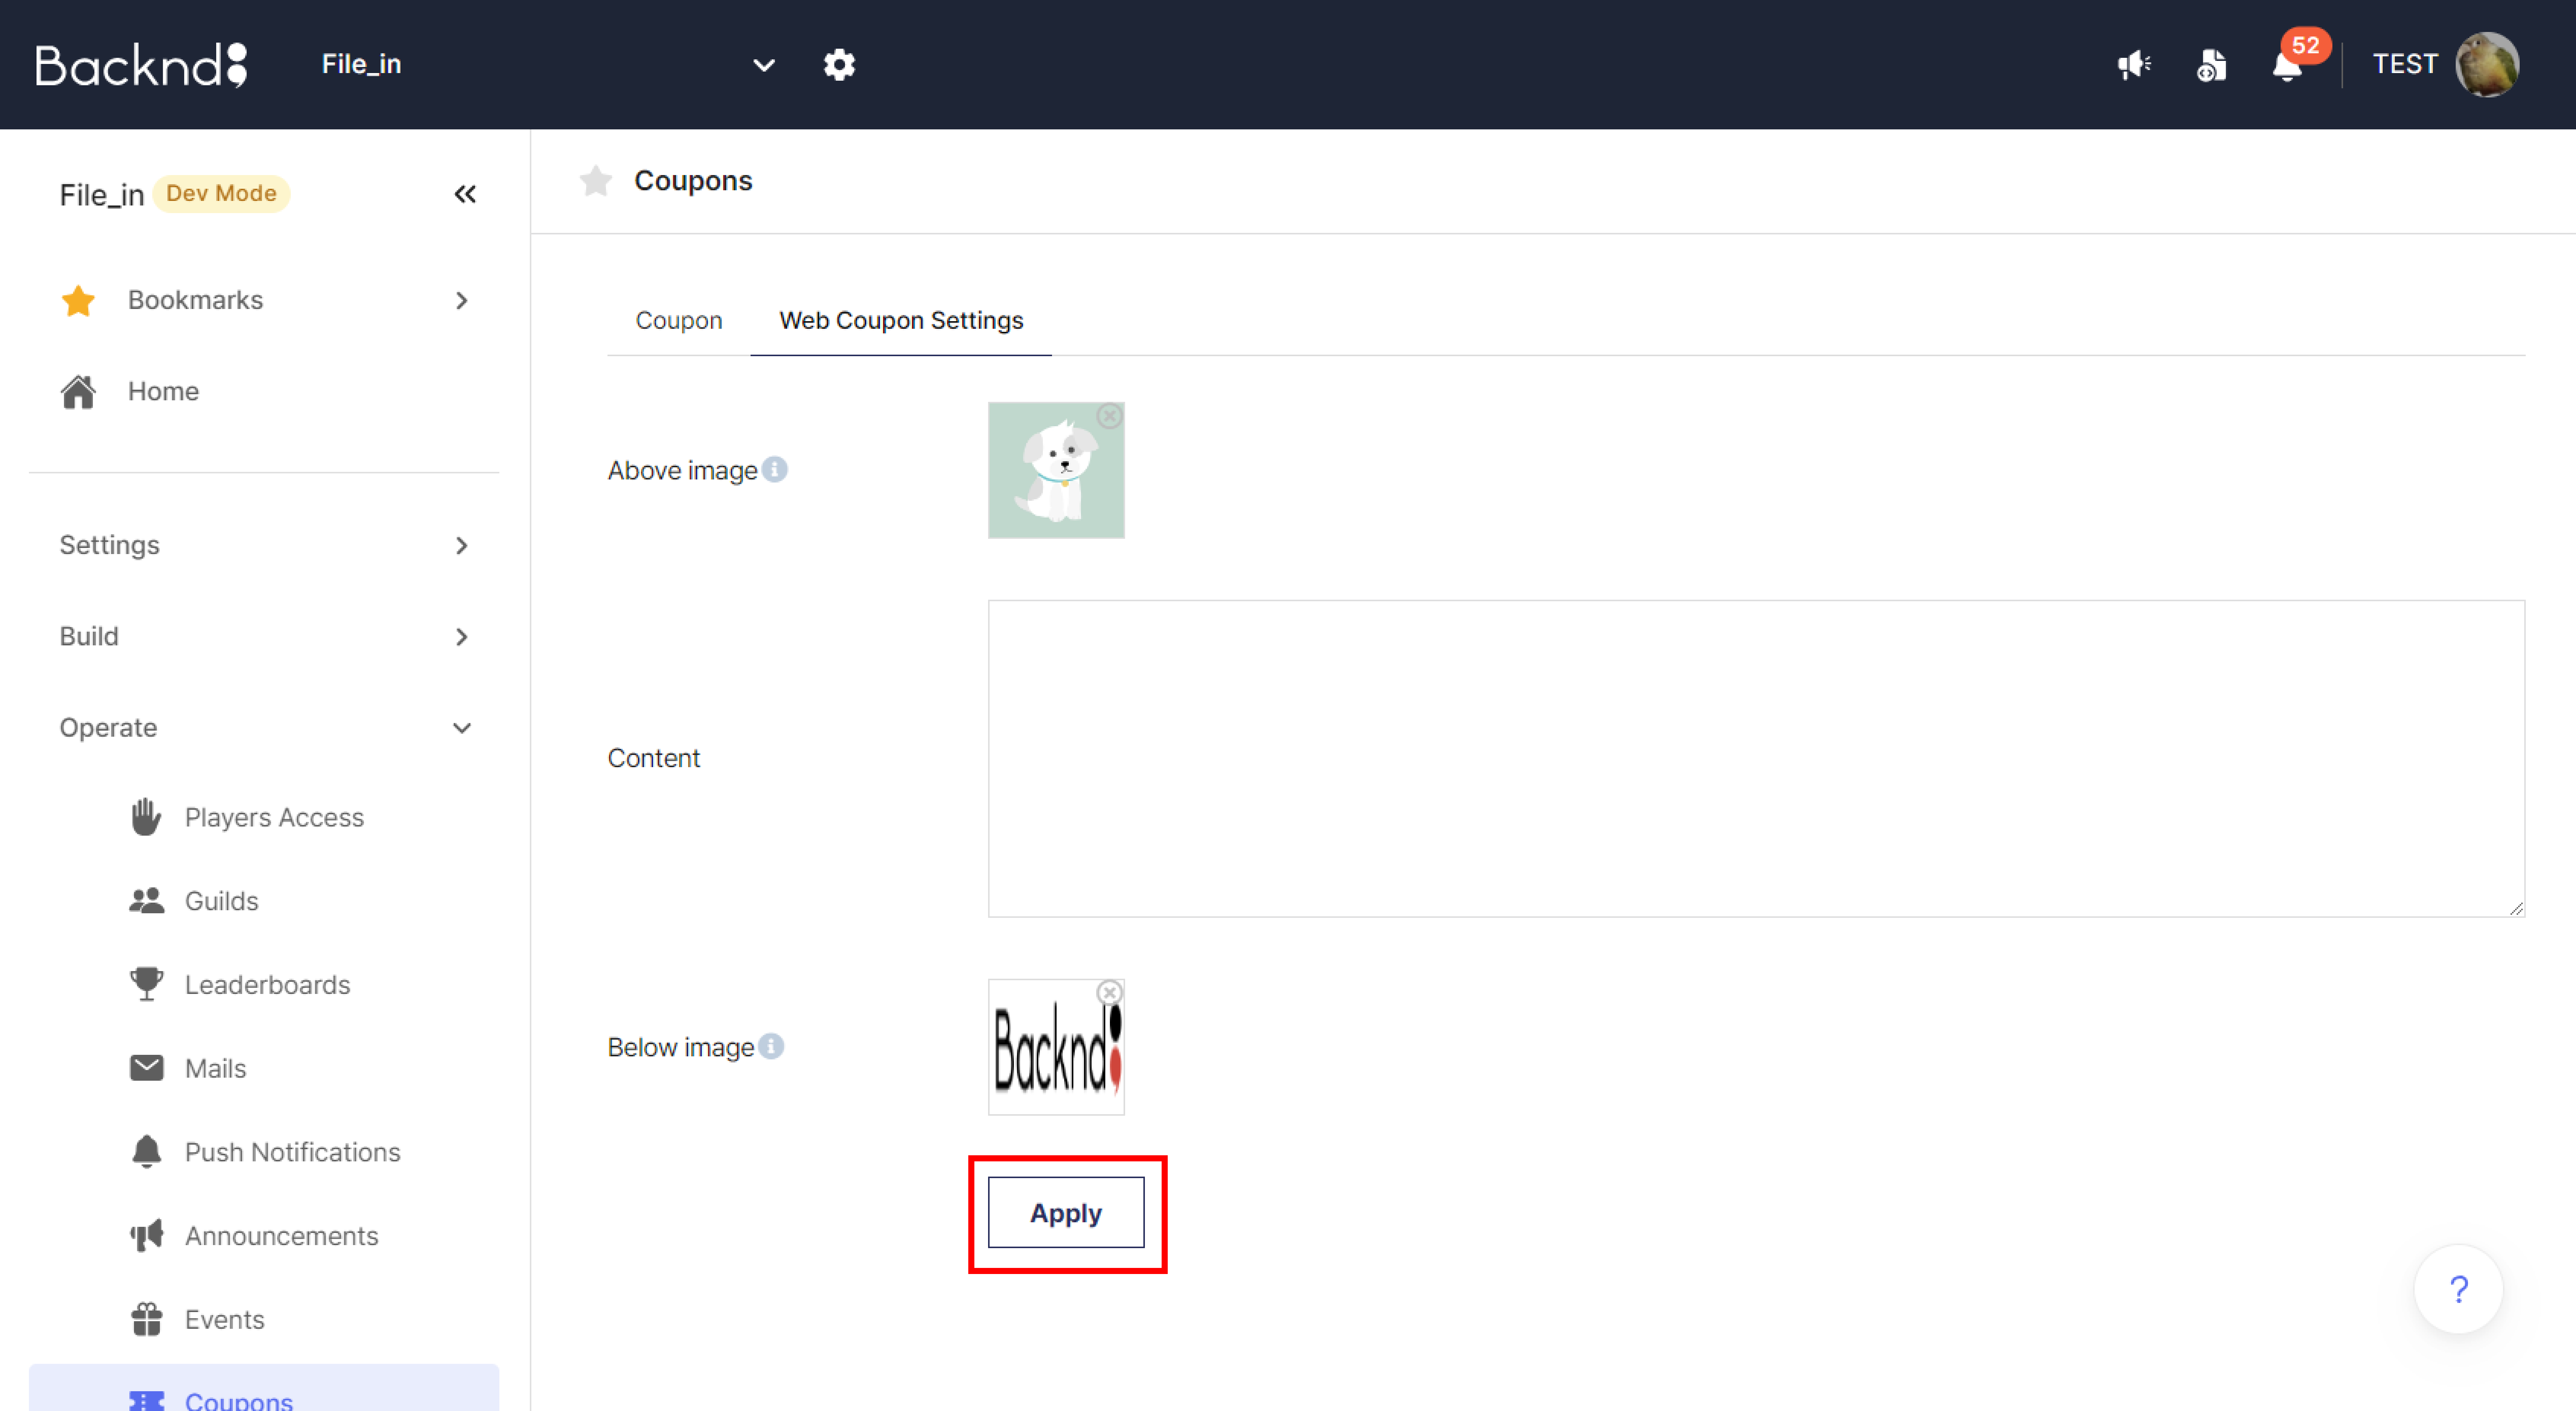Click the puppy Above image thumbnail
Screen dimensions: 2576x1411
[x=1056, y=470]
